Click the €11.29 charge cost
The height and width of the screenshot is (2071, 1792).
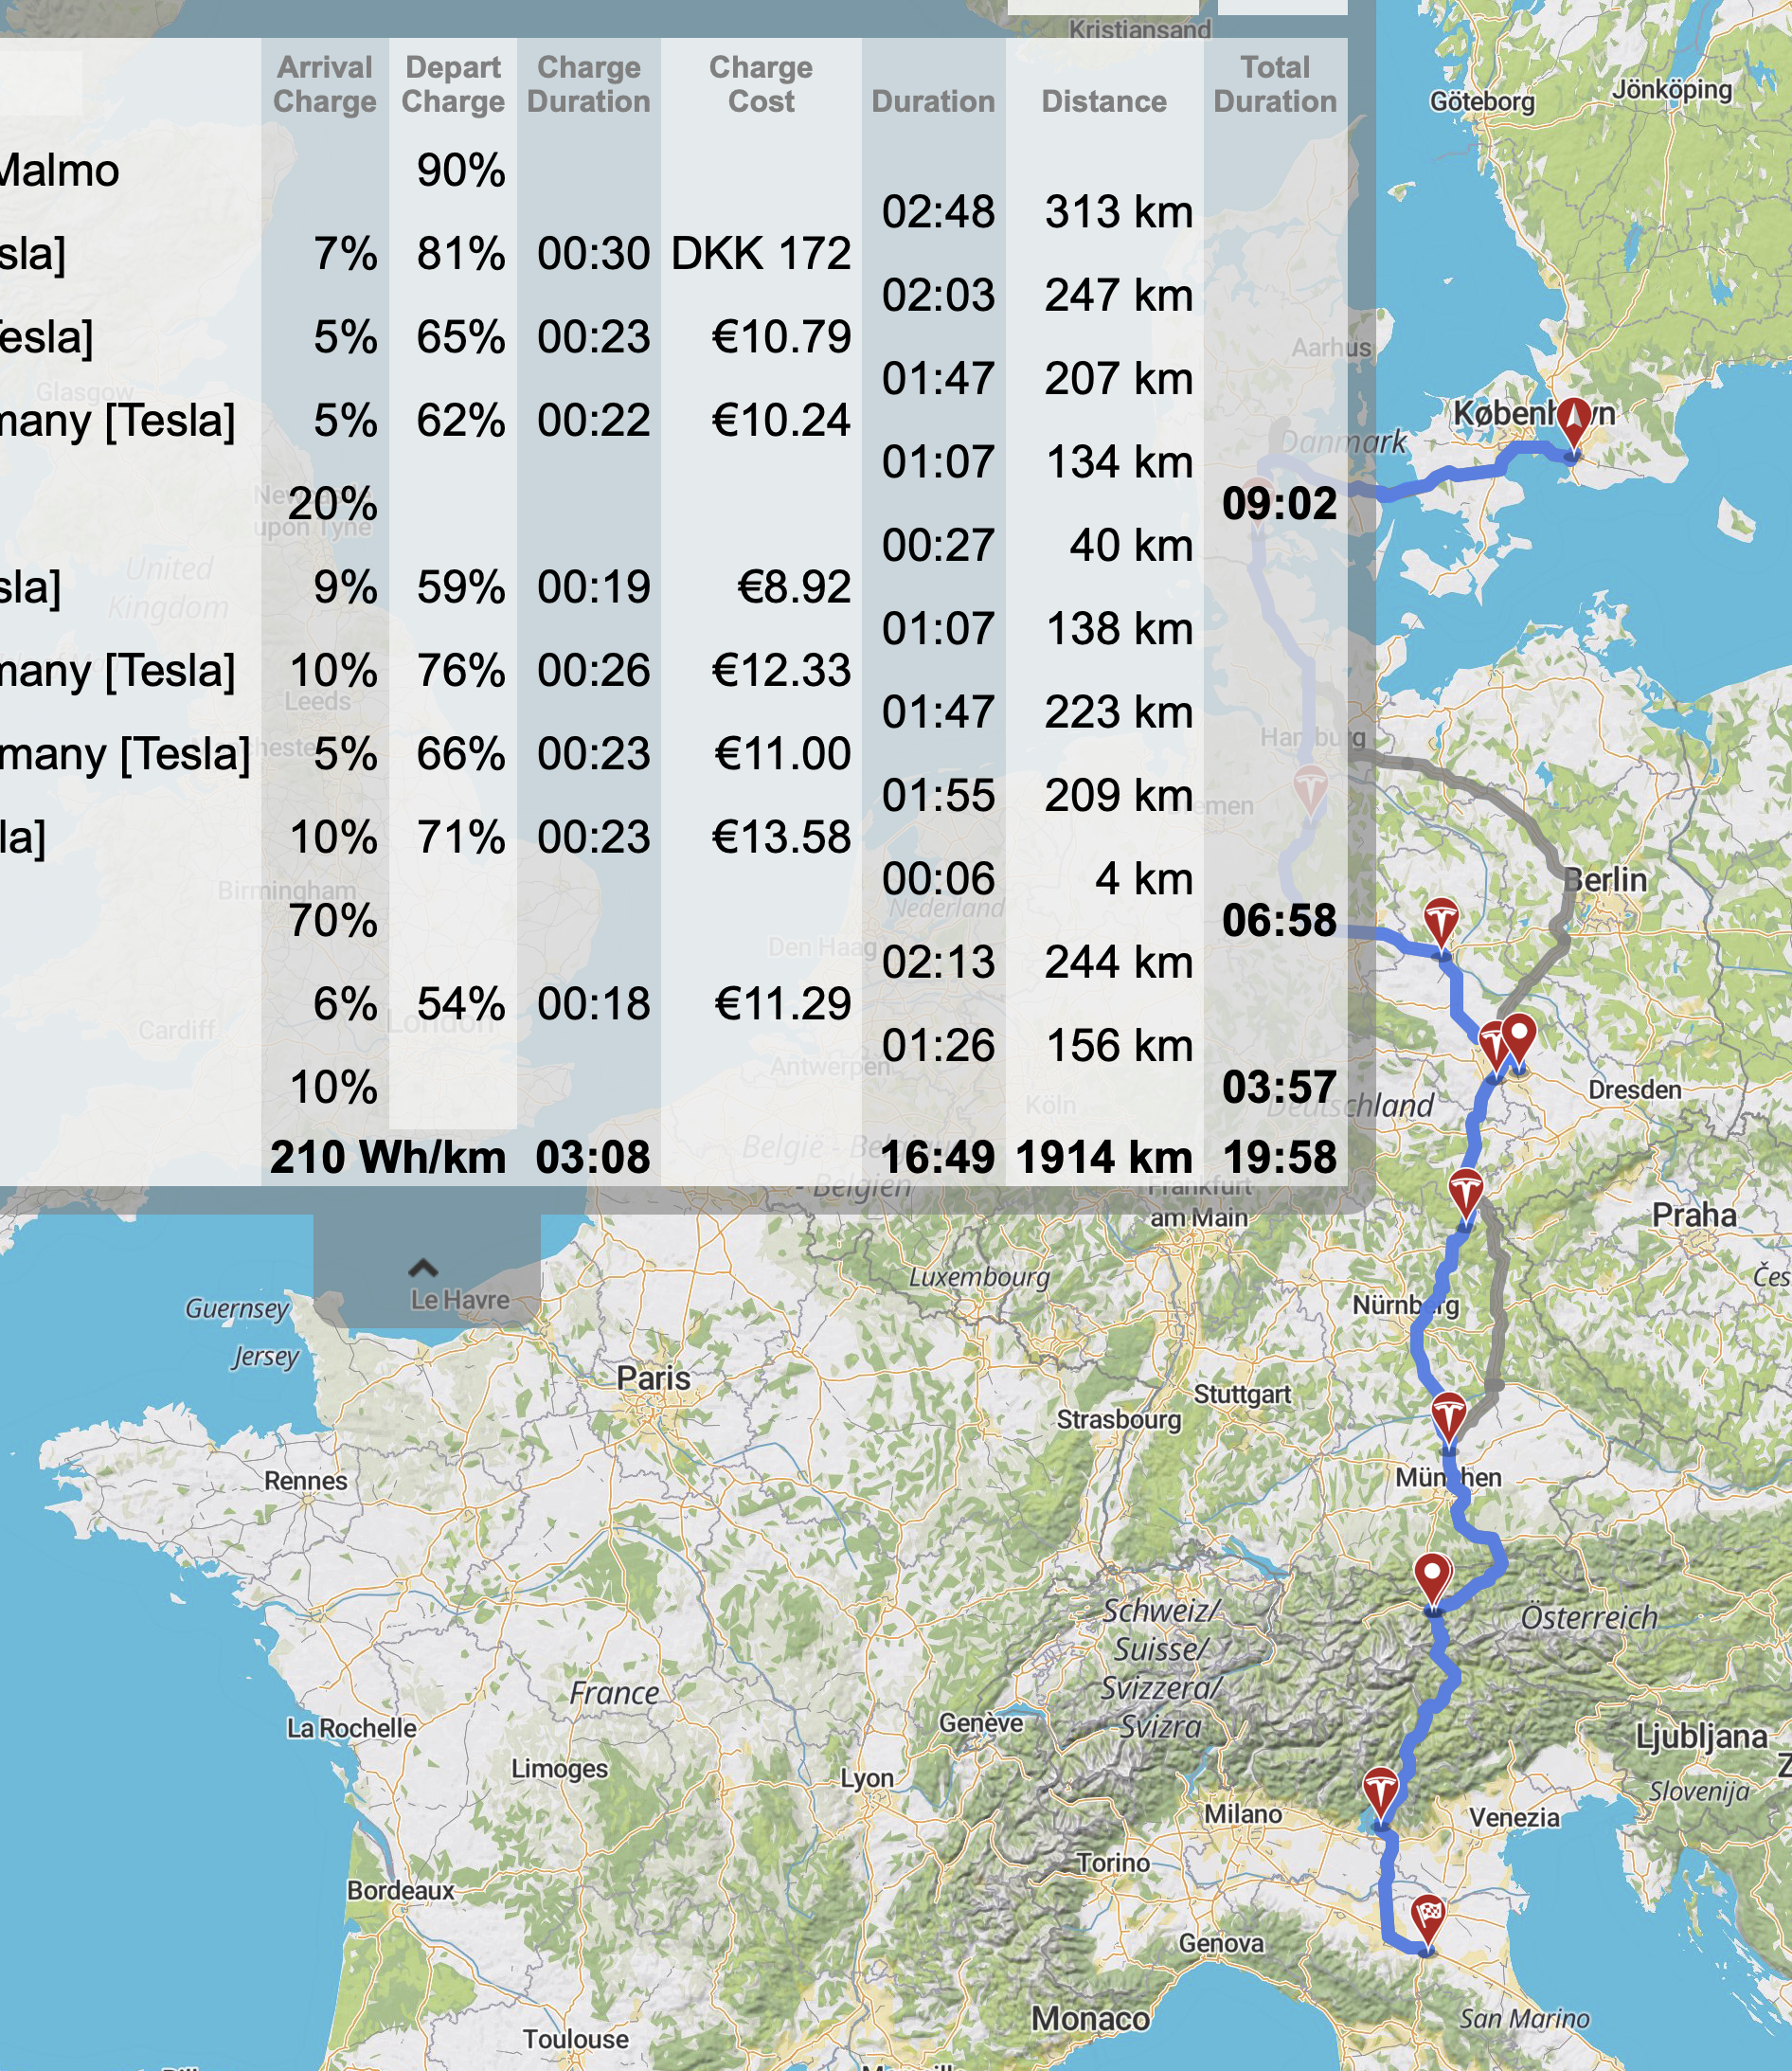[x=783, y=1004]
